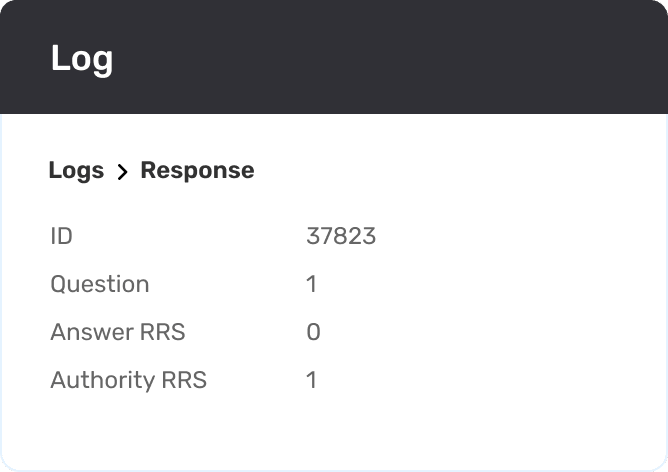Navigate back to Logs list via breadcrumb
The image size is (668, 472).
pyautogui.click(x=76, y=170)
